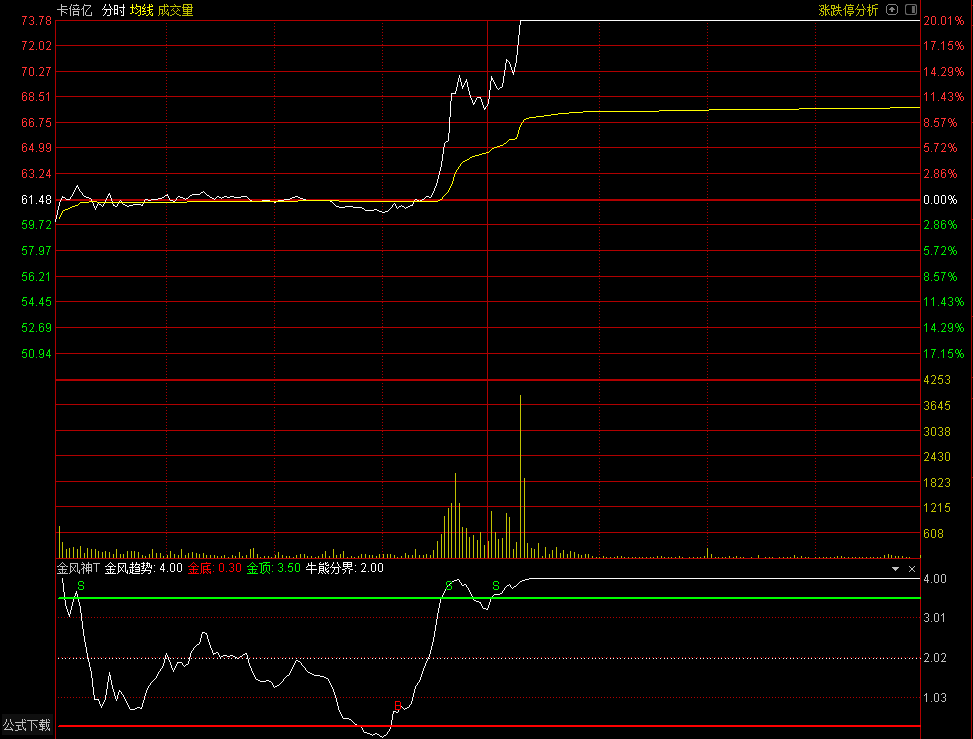Viewport: 973px width, 739px height.
Task: Click the volume axis label 4253
Action: click(x=936, y=379)
